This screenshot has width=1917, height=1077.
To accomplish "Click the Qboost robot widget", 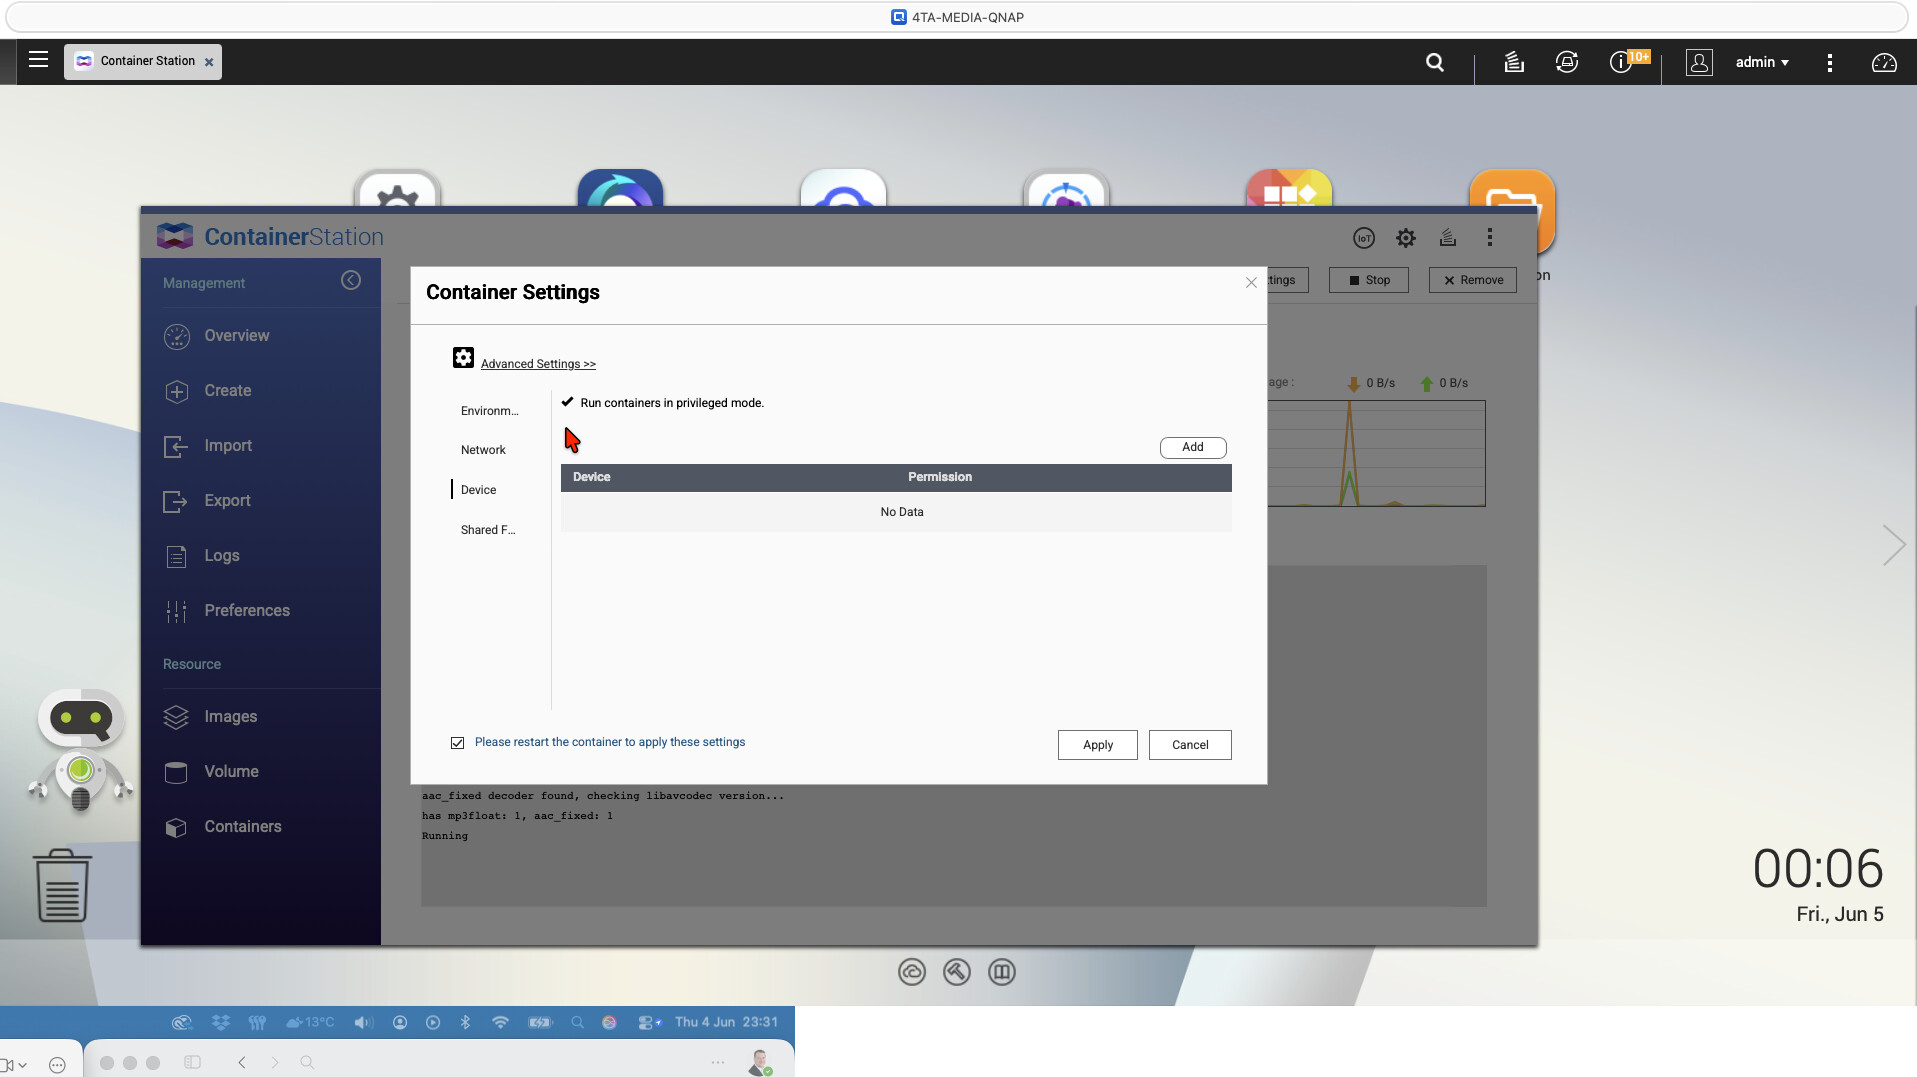I will (81, 750).
